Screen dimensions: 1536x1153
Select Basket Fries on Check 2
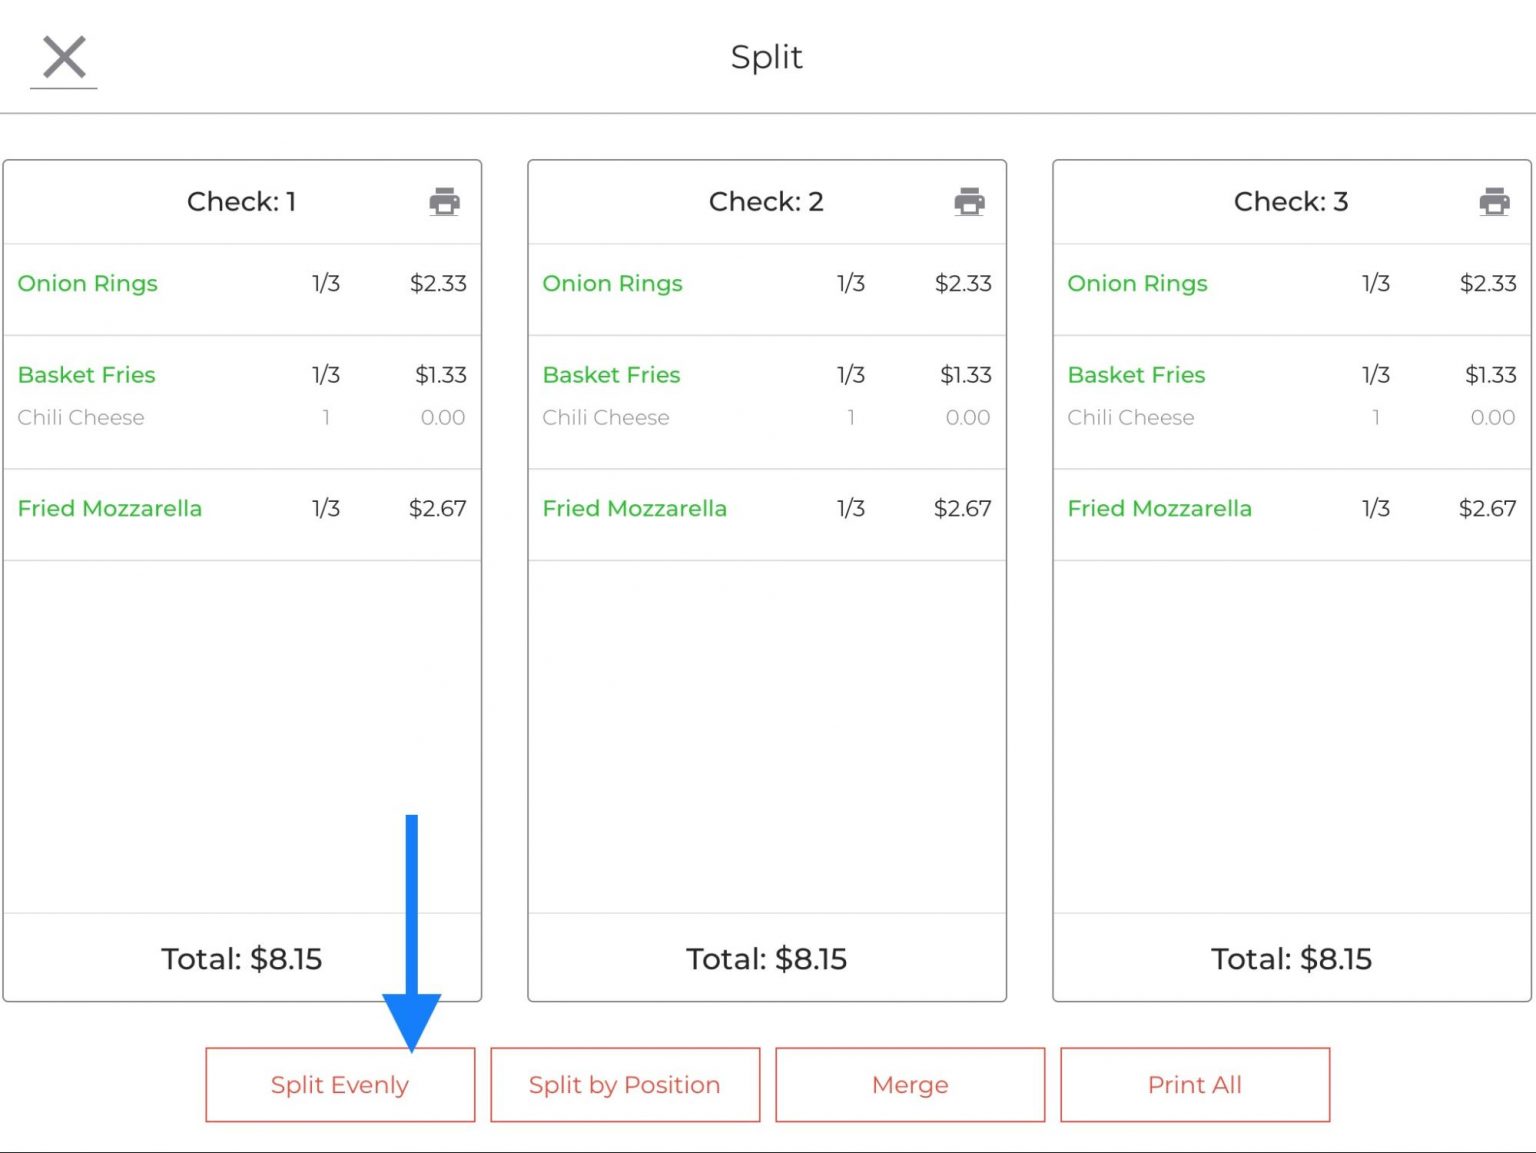point(611,375)
